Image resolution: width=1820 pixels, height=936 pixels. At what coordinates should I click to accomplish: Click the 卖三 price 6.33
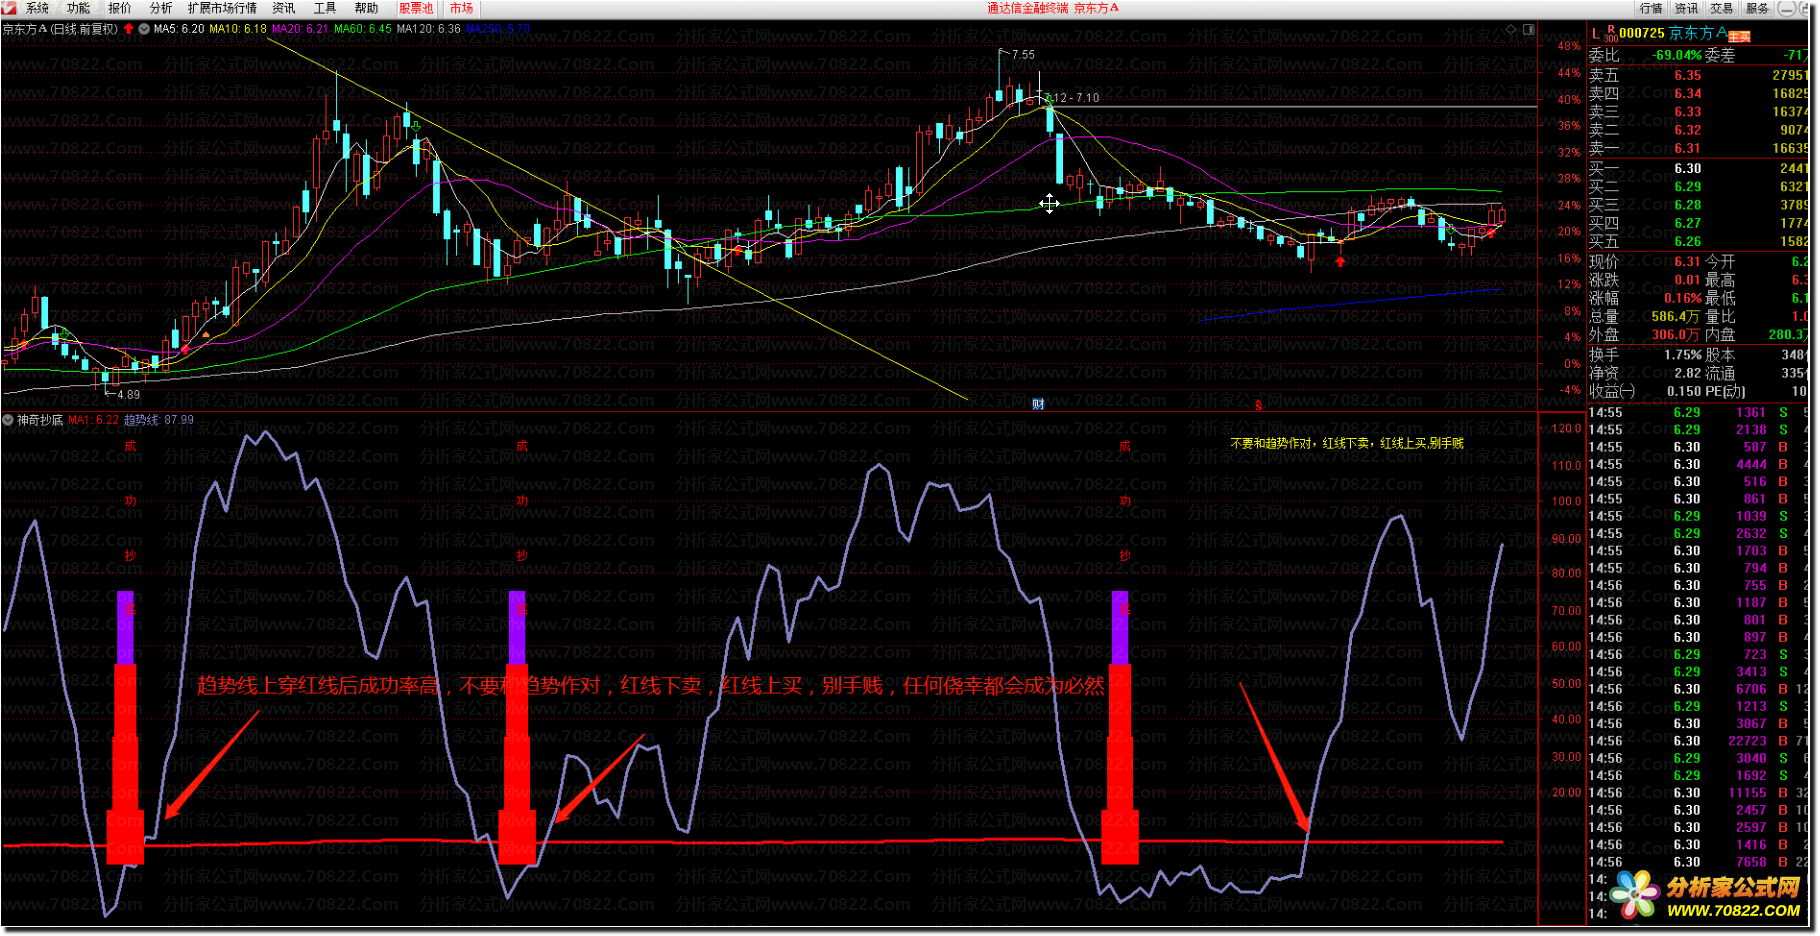pyautogui.click(x=1688, y=111)
